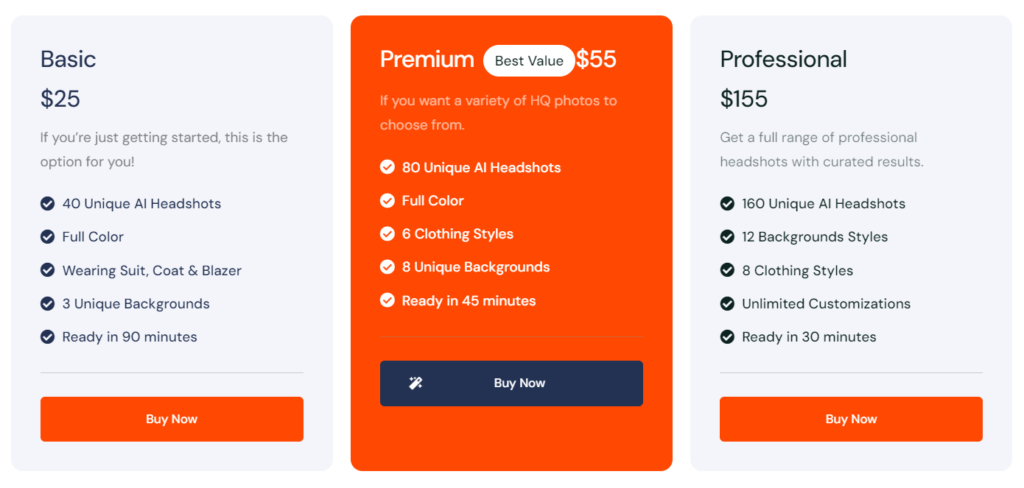The width and height of the screenshot is (1024, 488).
Task: Buy the Basic plan with Buy Now
Action: (172, 419)
